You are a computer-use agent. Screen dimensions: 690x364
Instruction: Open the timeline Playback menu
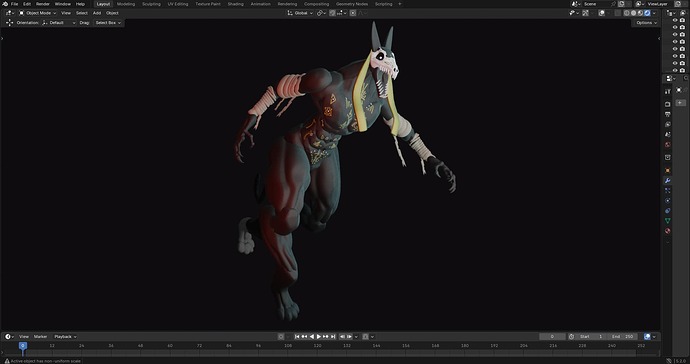(65, 336)
